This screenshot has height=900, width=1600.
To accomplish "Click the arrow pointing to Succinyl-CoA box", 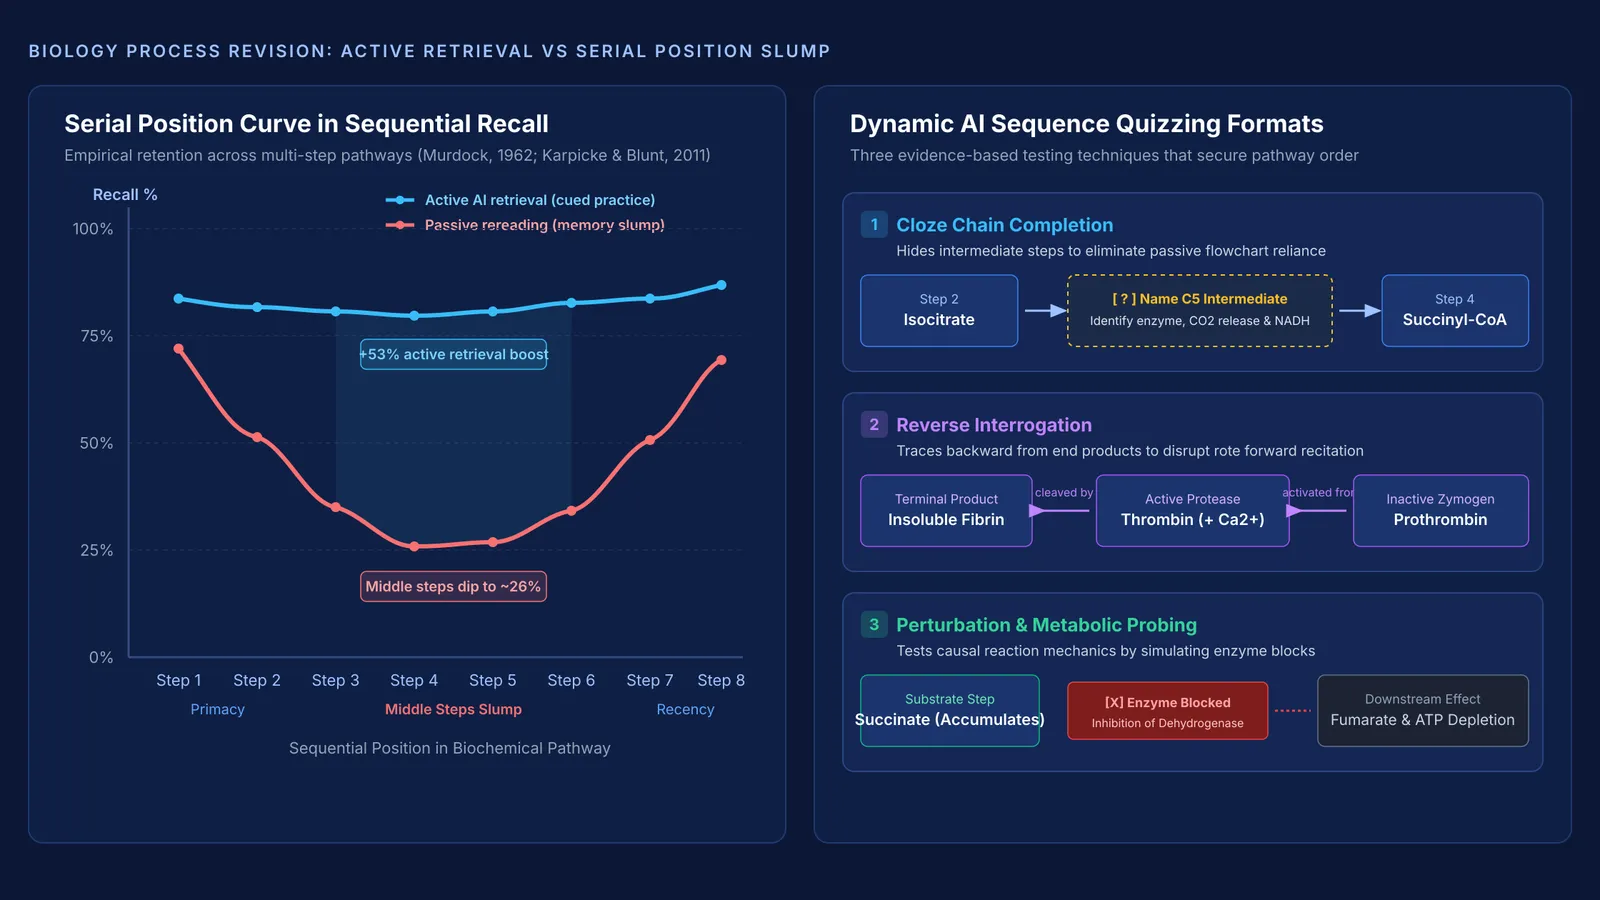I will (x=1359, y=311).
